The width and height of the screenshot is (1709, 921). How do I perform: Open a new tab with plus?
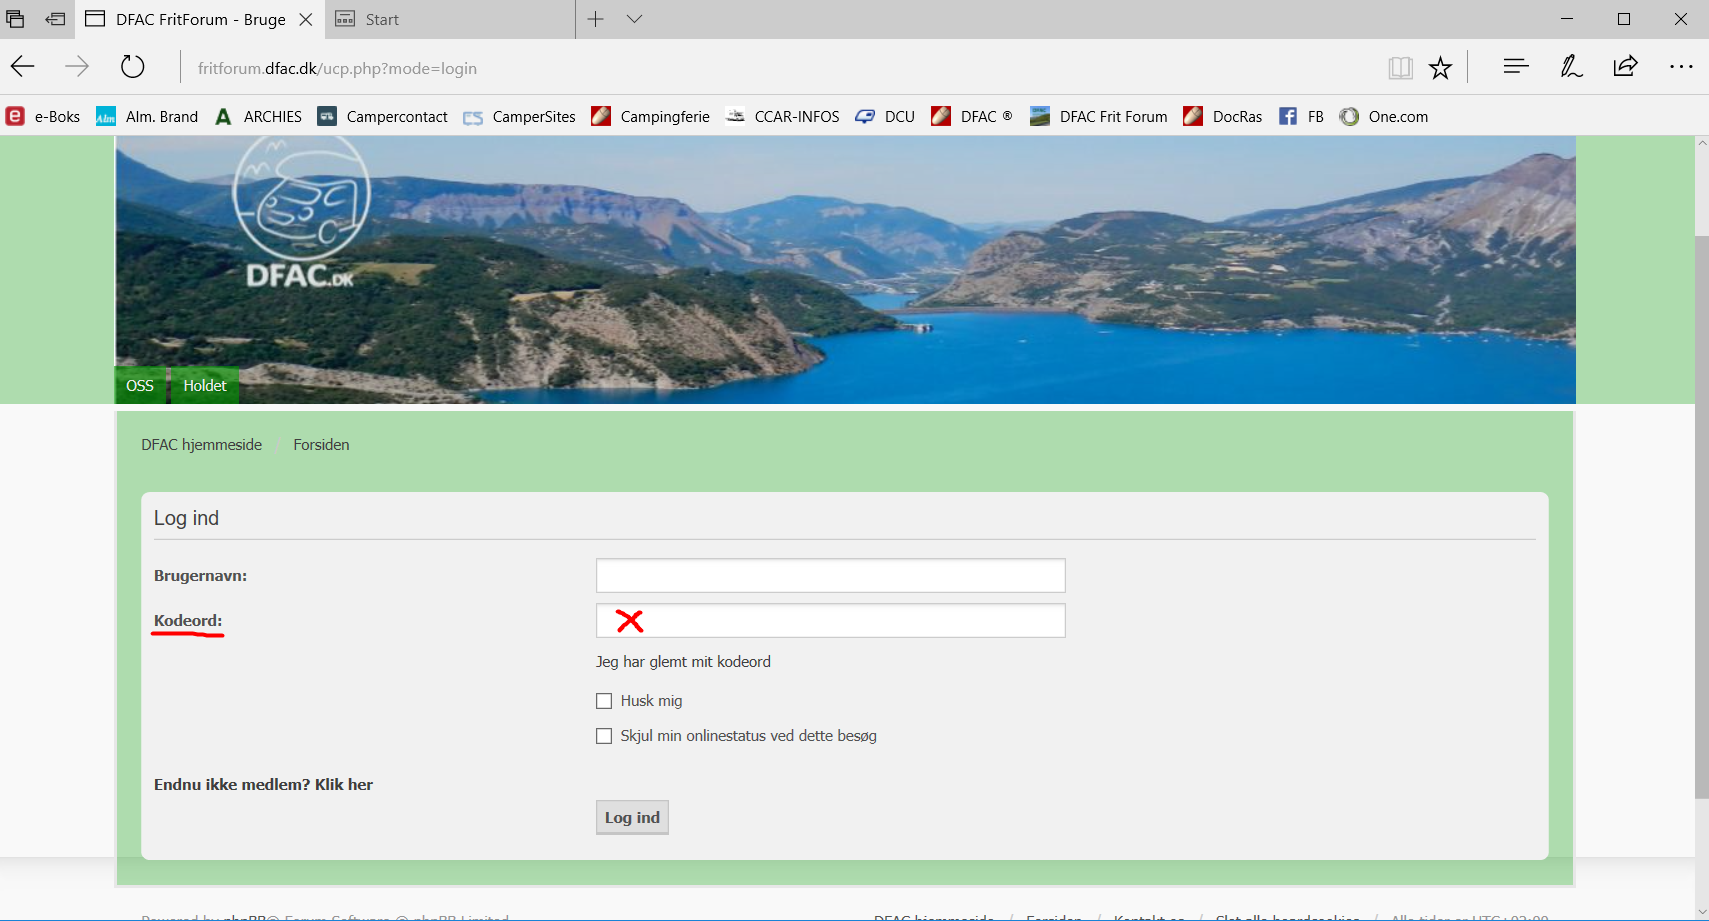(596, 19)
